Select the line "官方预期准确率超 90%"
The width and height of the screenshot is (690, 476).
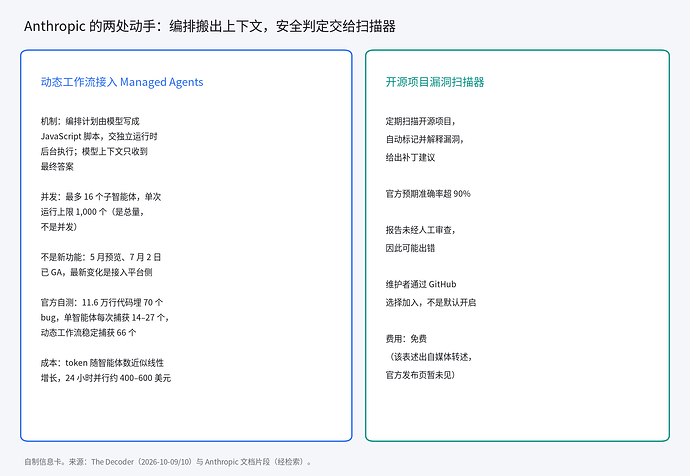point(428,194)
